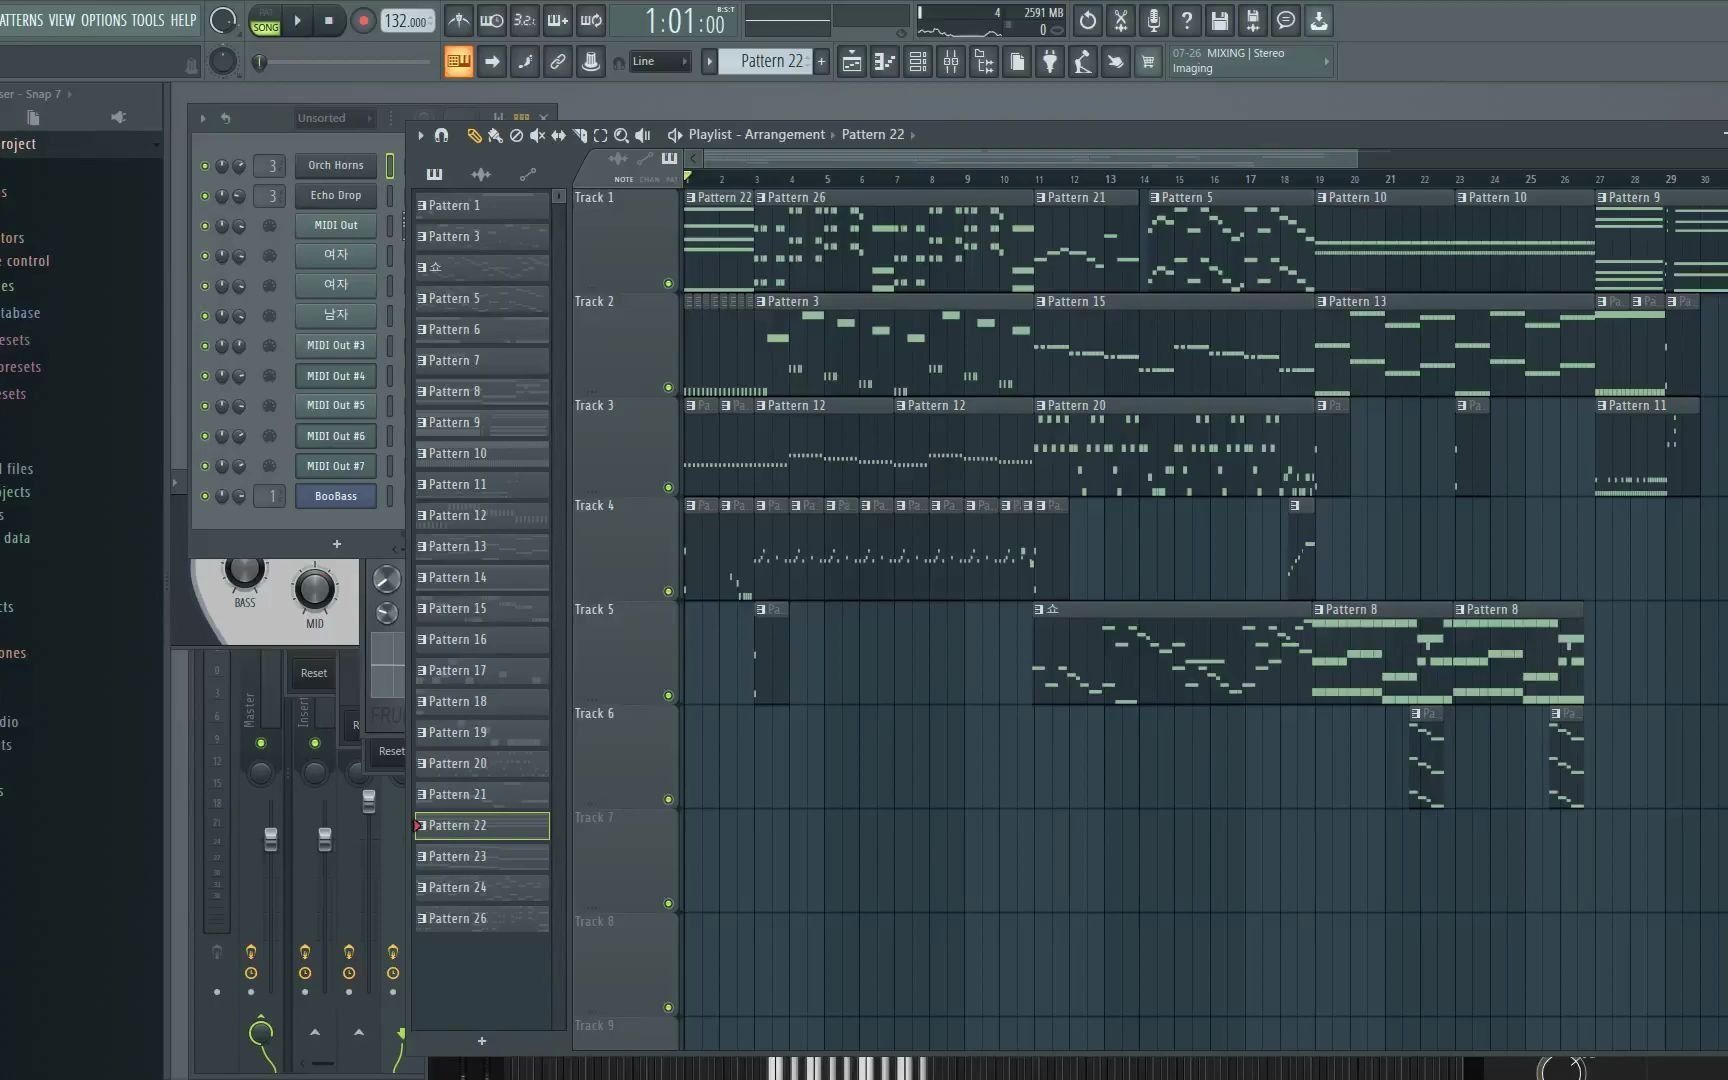Viewport: 1728px width, 1080px height.
Task: Open the Playlist options menu arrow
Action: point(420,135)
